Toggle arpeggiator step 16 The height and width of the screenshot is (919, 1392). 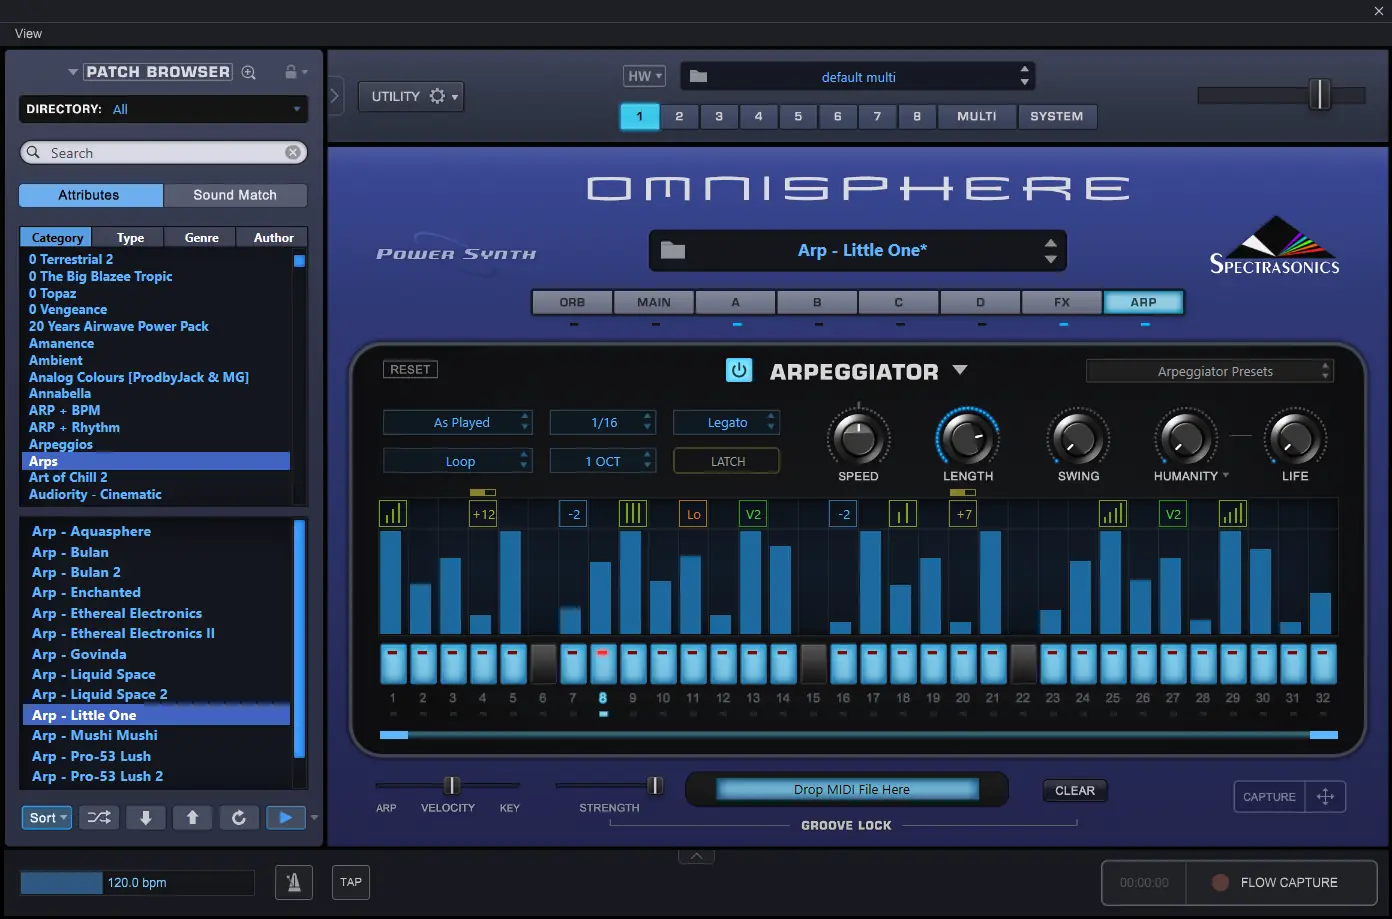[x=843, y=663]
